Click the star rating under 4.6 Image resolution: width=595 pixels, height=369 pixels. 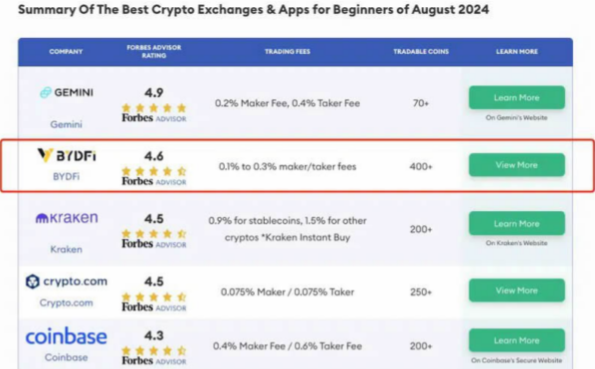[154, 172]
